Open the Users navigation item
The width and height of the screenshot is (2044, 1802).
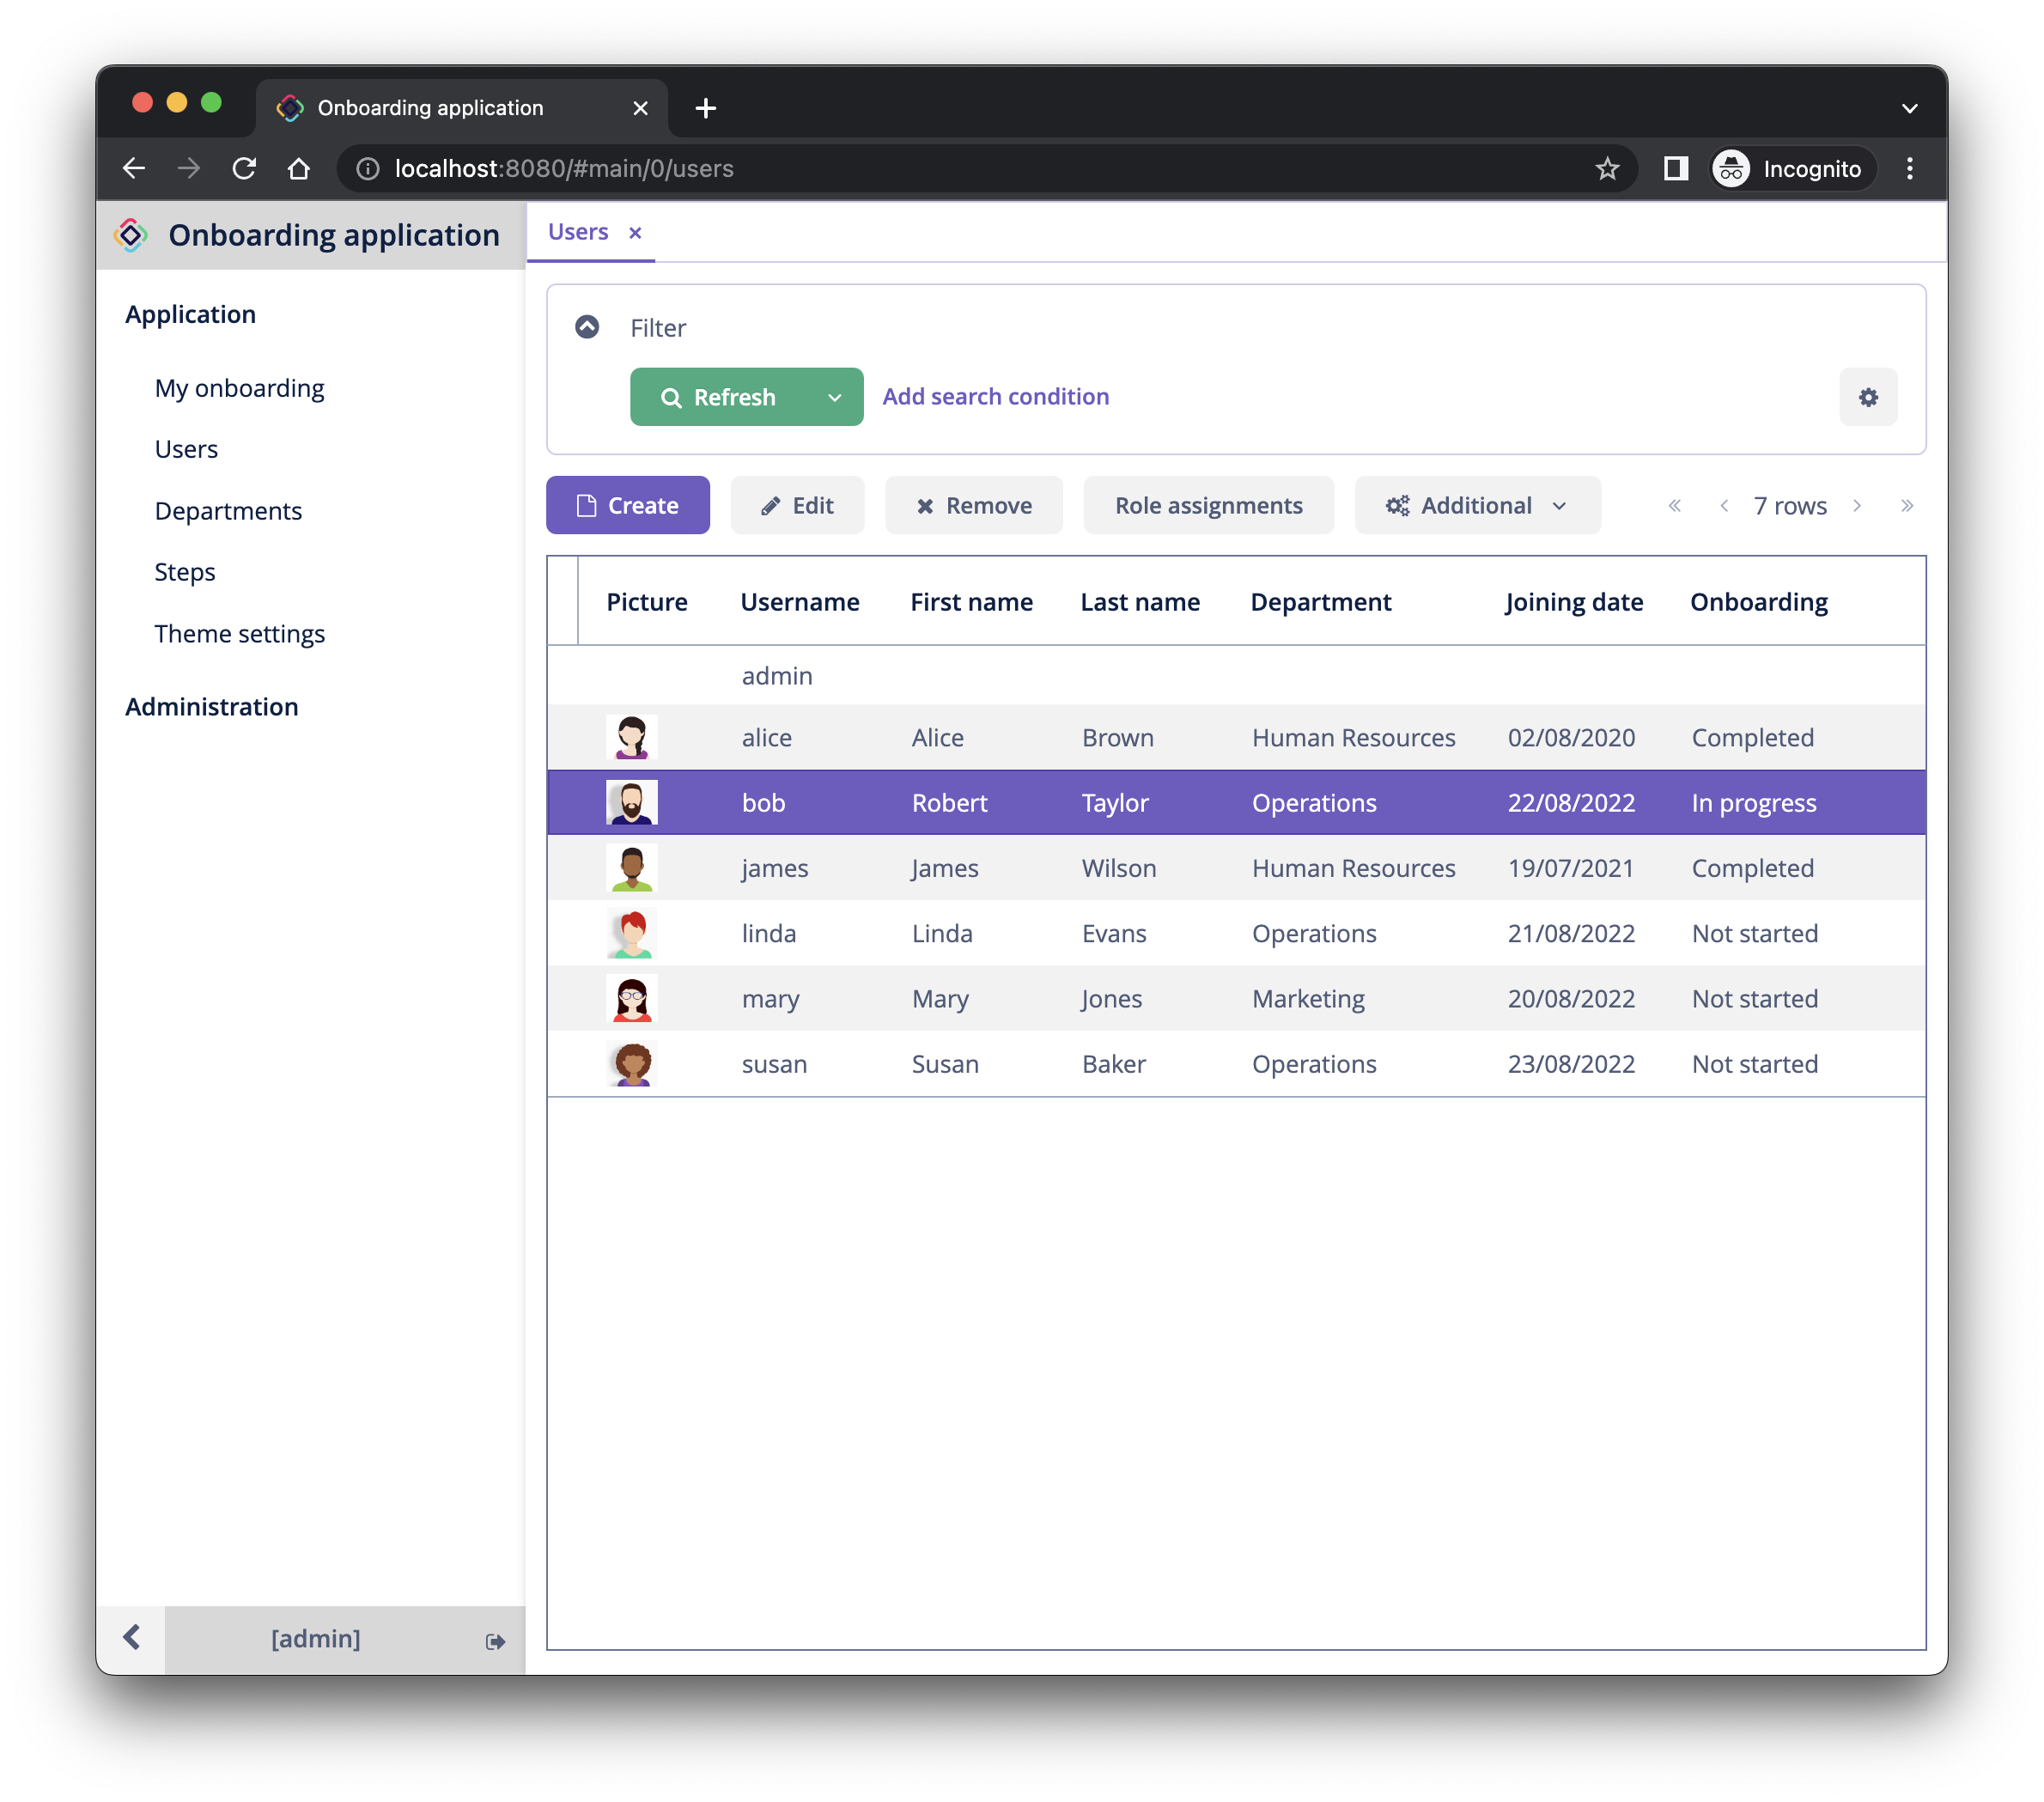pyautogui.click(x=188, y=448)
